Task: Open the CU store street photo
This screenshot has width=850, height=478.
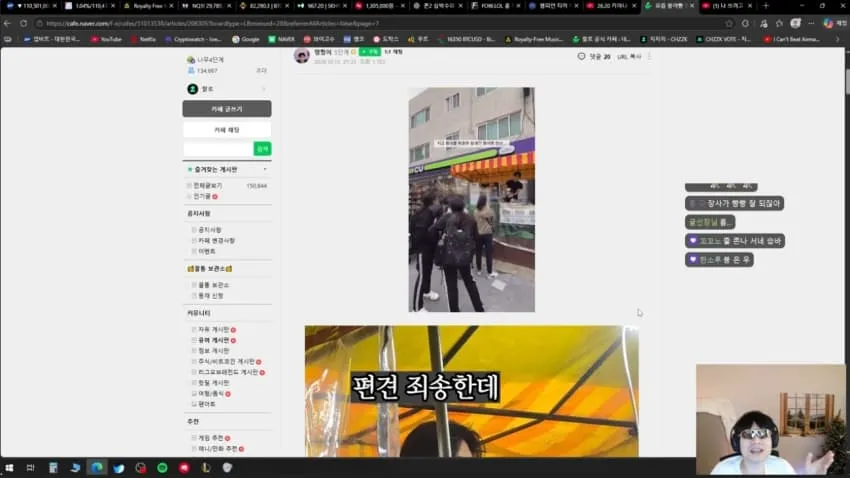Action: coord(472,199)
